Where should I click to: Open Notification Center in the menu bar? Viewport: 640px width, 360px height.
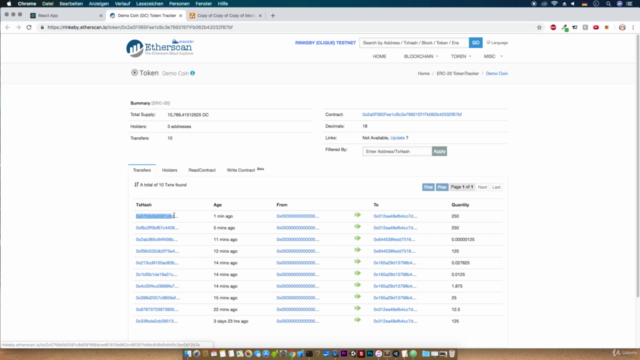click(x=629, y=4)
